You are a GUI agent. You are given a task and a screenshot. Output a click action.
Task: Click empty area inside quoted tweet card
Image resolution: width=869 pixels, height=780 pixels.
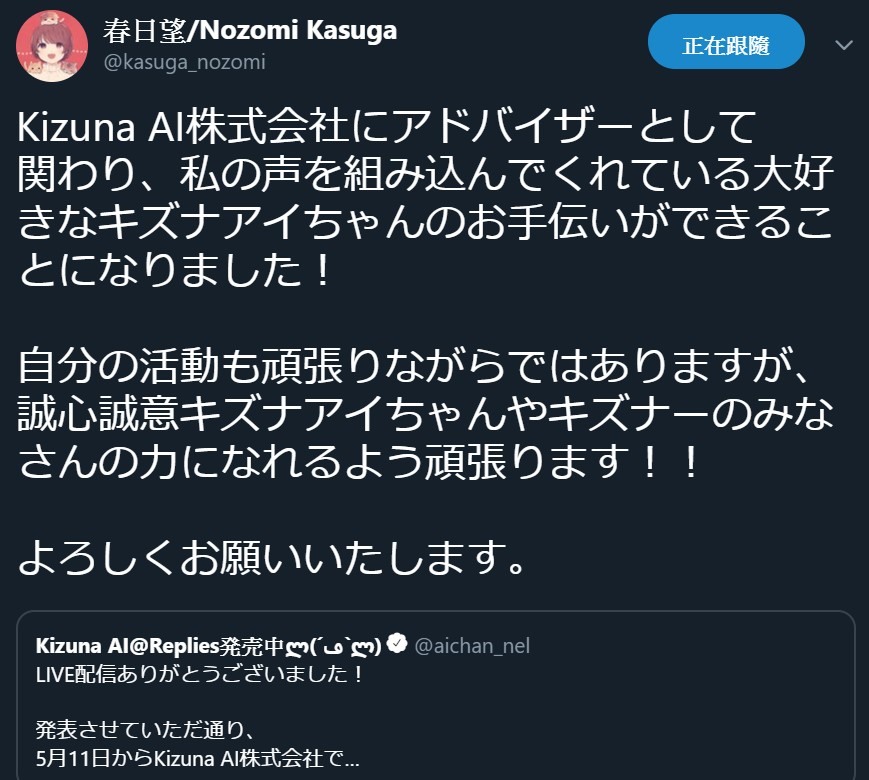pos(637,715)
